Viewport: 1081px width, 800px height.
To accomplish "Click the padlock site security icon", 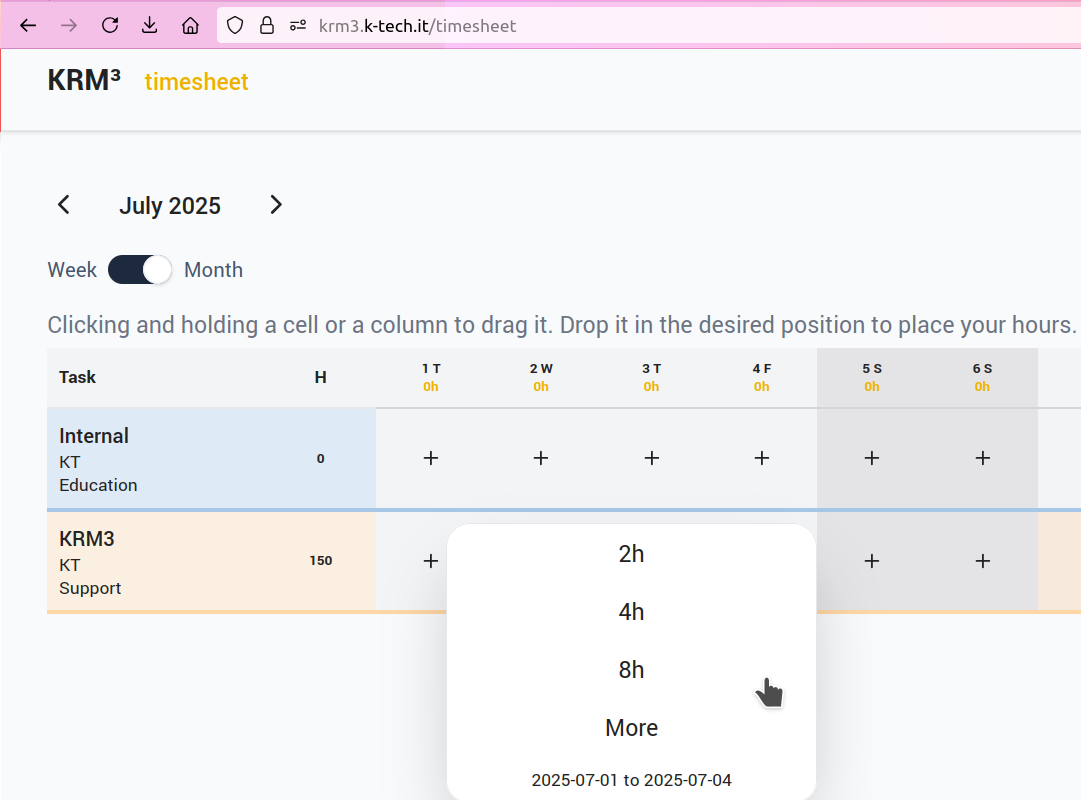I will (x=267, y=26).
